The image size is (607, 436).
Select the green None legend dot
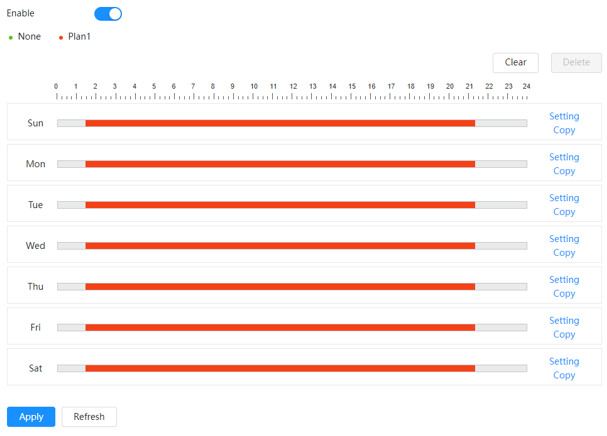11,38
